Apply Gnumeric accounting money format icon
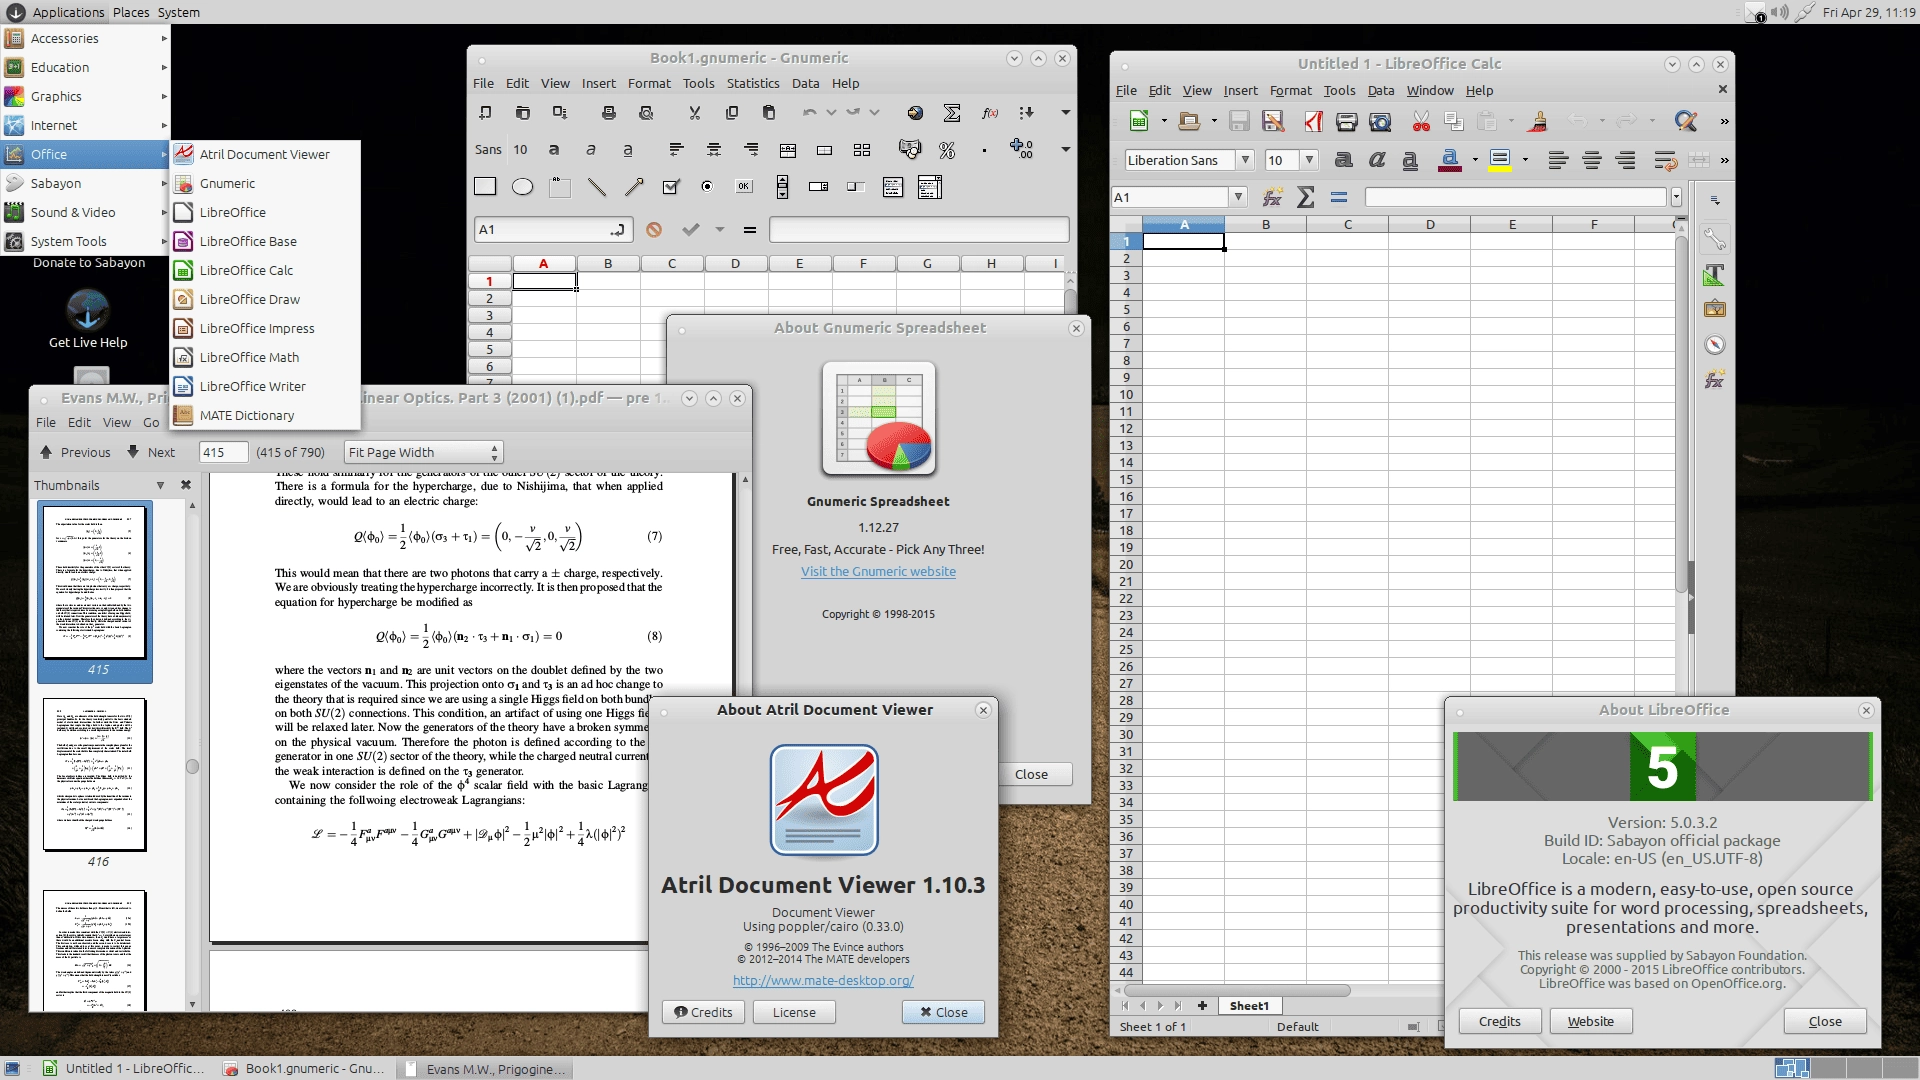The width and height of the screenshot is (1920, 1080). pyautogui.click(x=909, y=150)
